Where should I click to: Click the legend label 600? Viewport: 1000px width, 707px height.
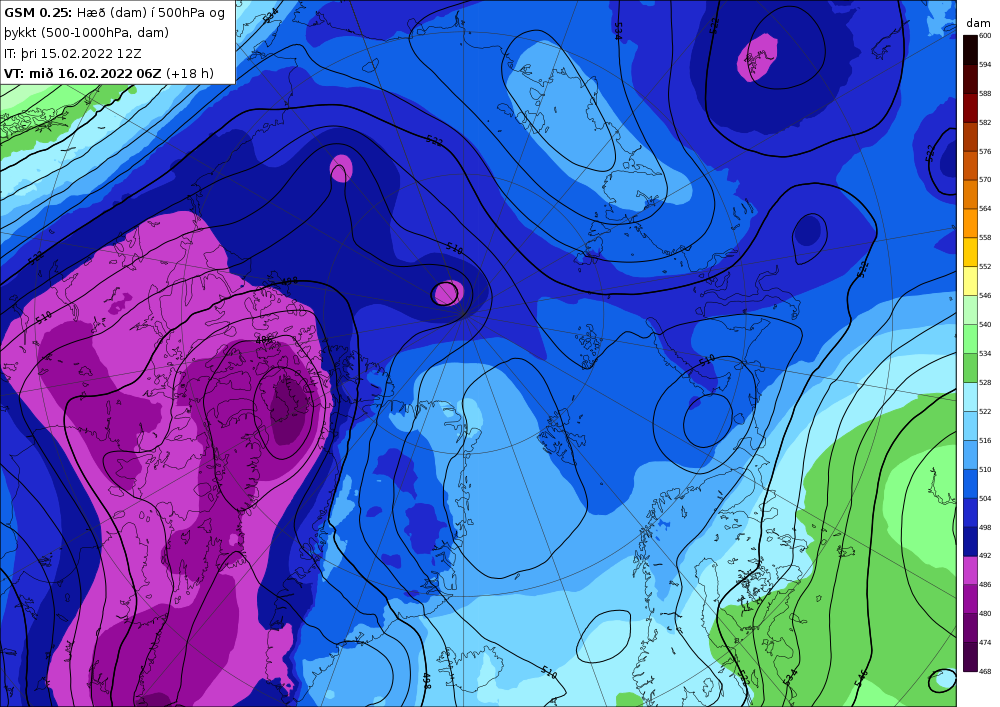(x=985, y=36)
